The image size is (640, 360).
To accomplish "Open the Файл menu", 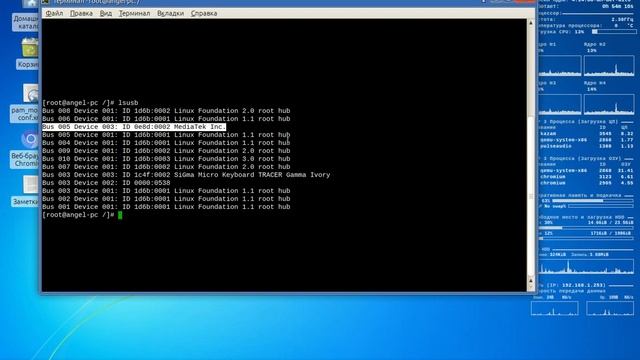I will pyautogui.click(x=54, y=13).
